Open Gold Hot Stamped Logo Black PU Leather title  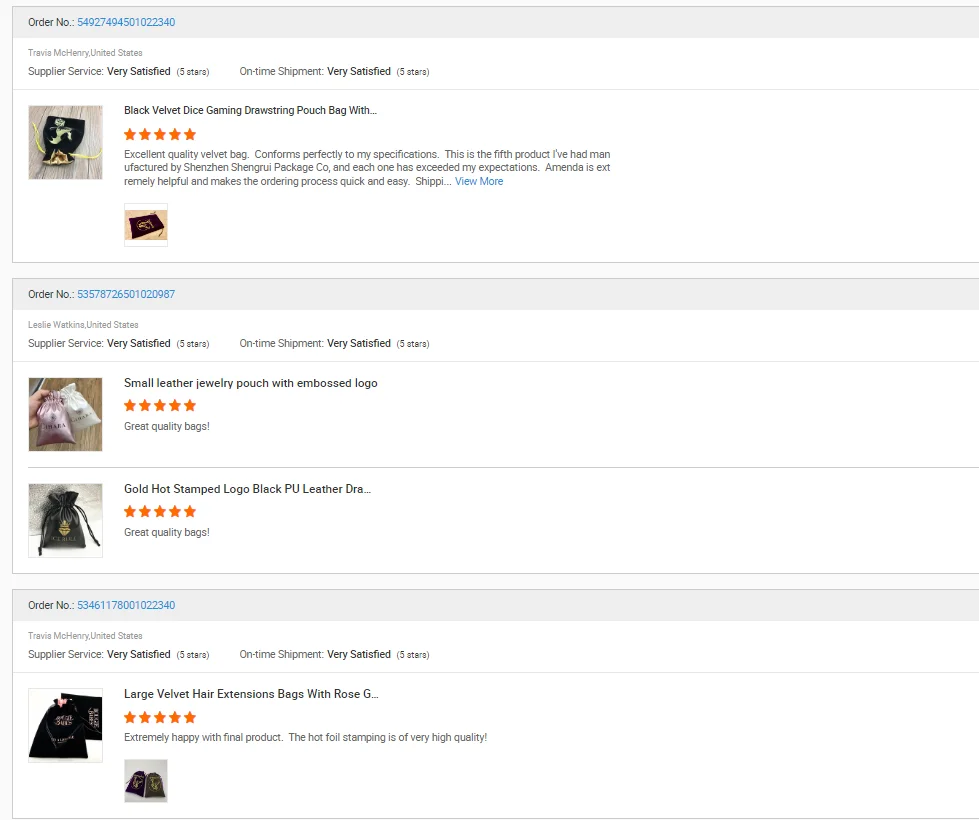[247, 489]
